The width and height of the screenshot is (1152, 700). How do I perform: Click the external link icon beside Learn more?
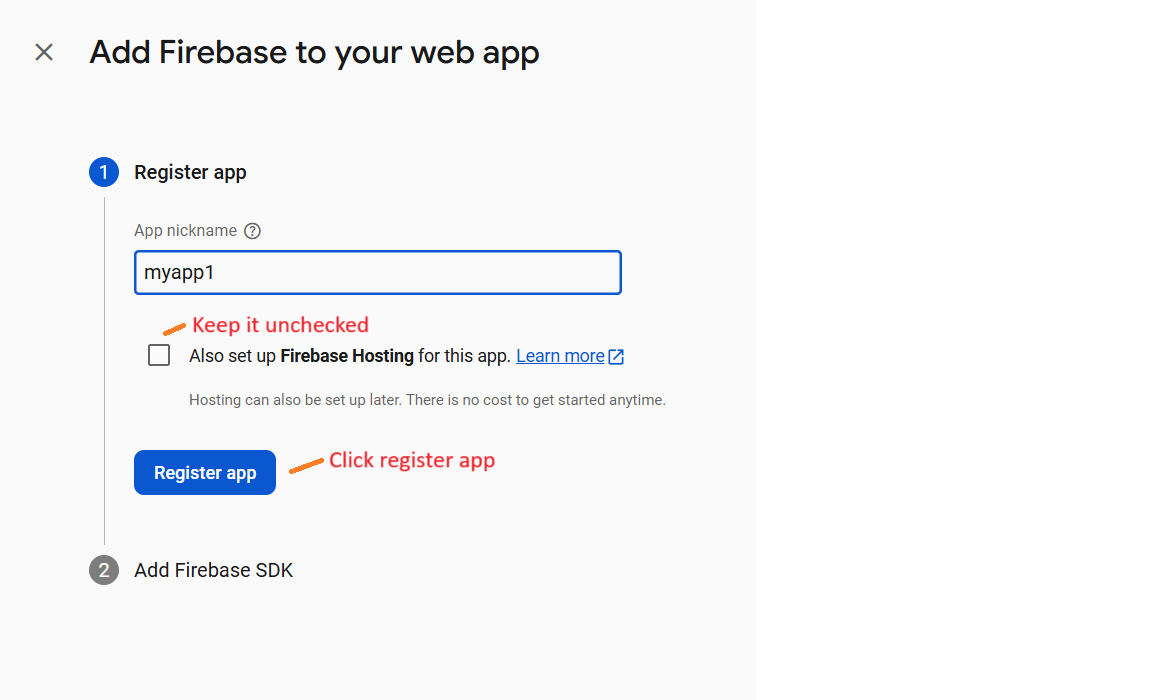coord(616,356)
